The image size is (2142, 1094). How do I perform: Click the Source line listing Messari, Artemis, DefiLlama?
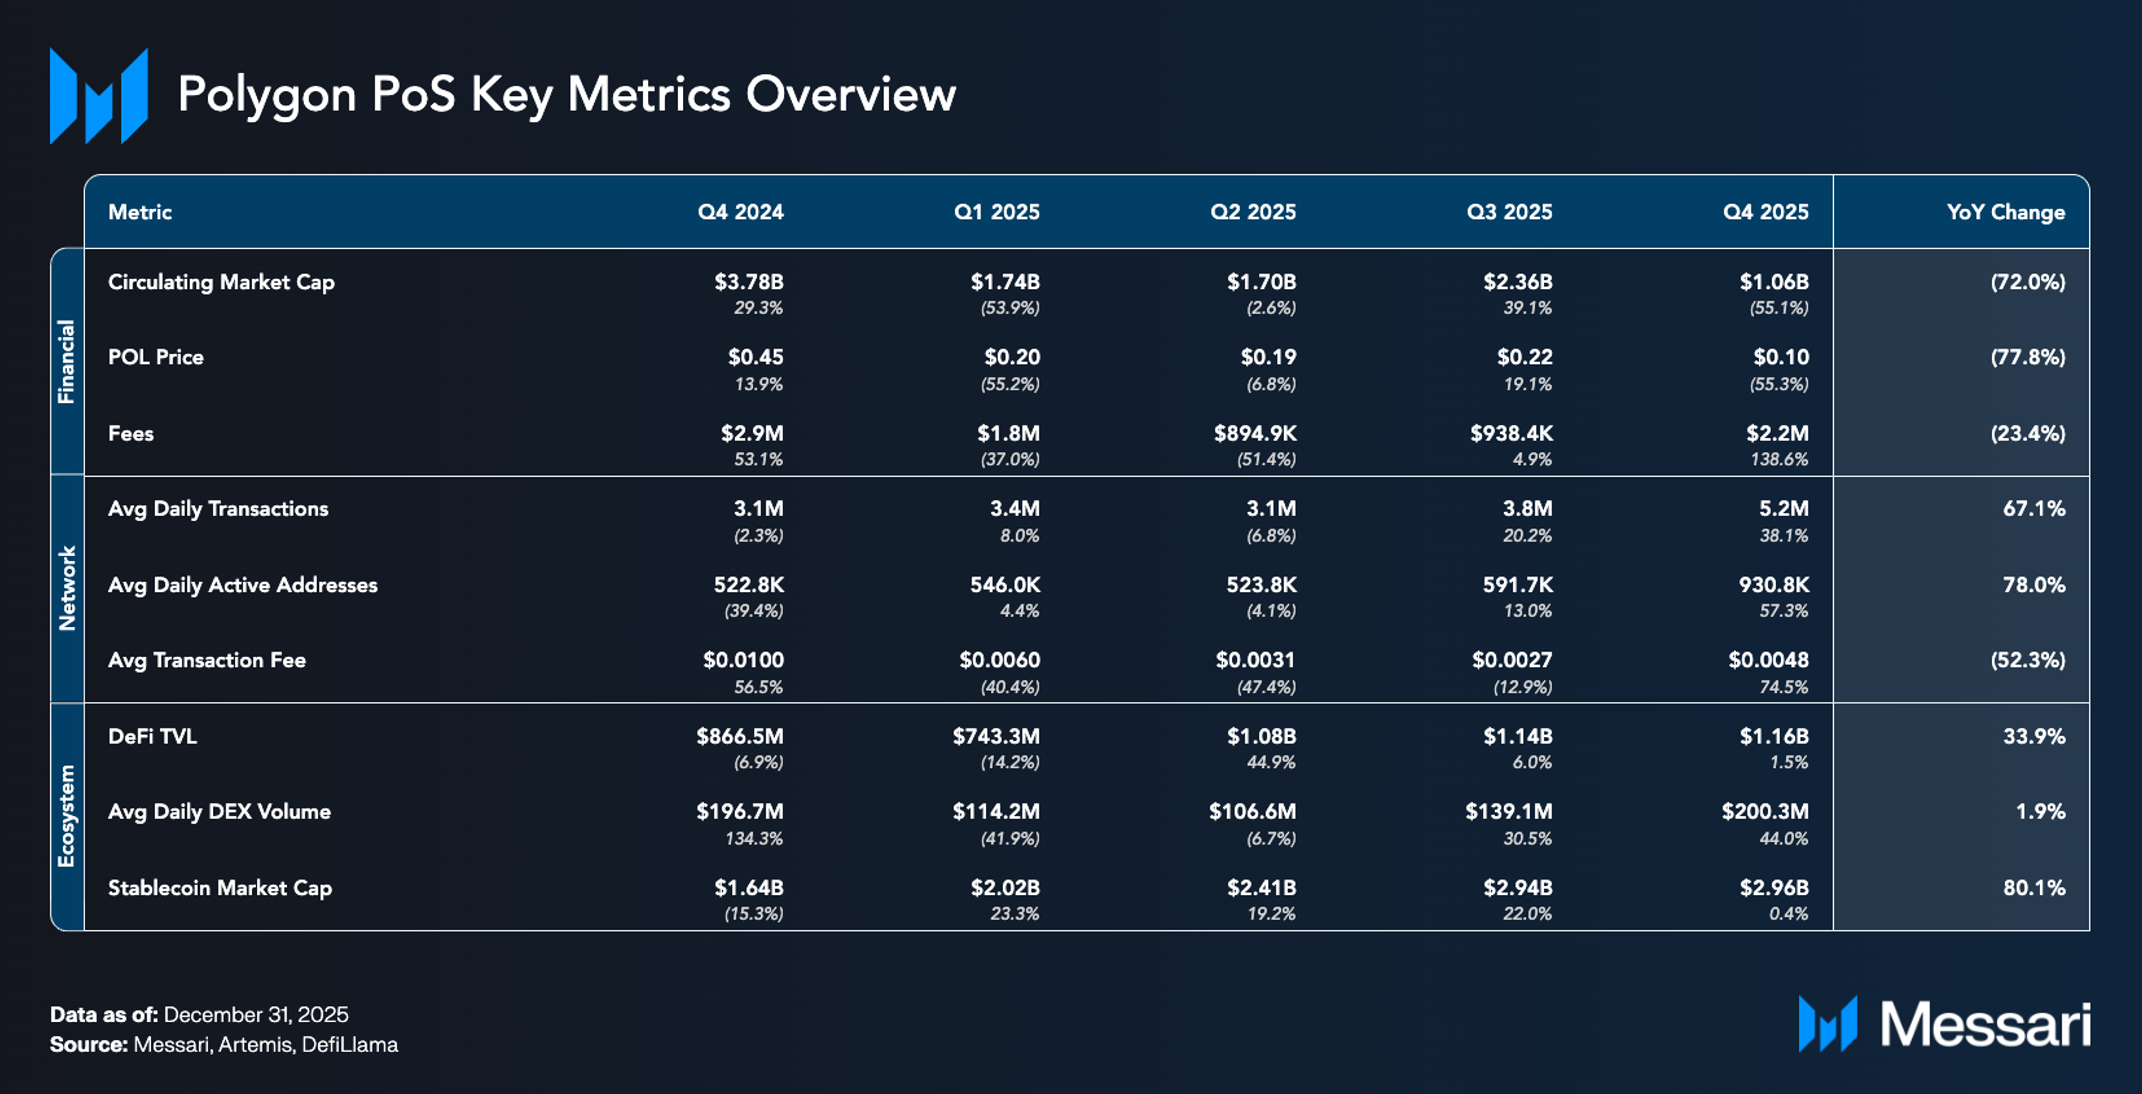(224, 1044)
